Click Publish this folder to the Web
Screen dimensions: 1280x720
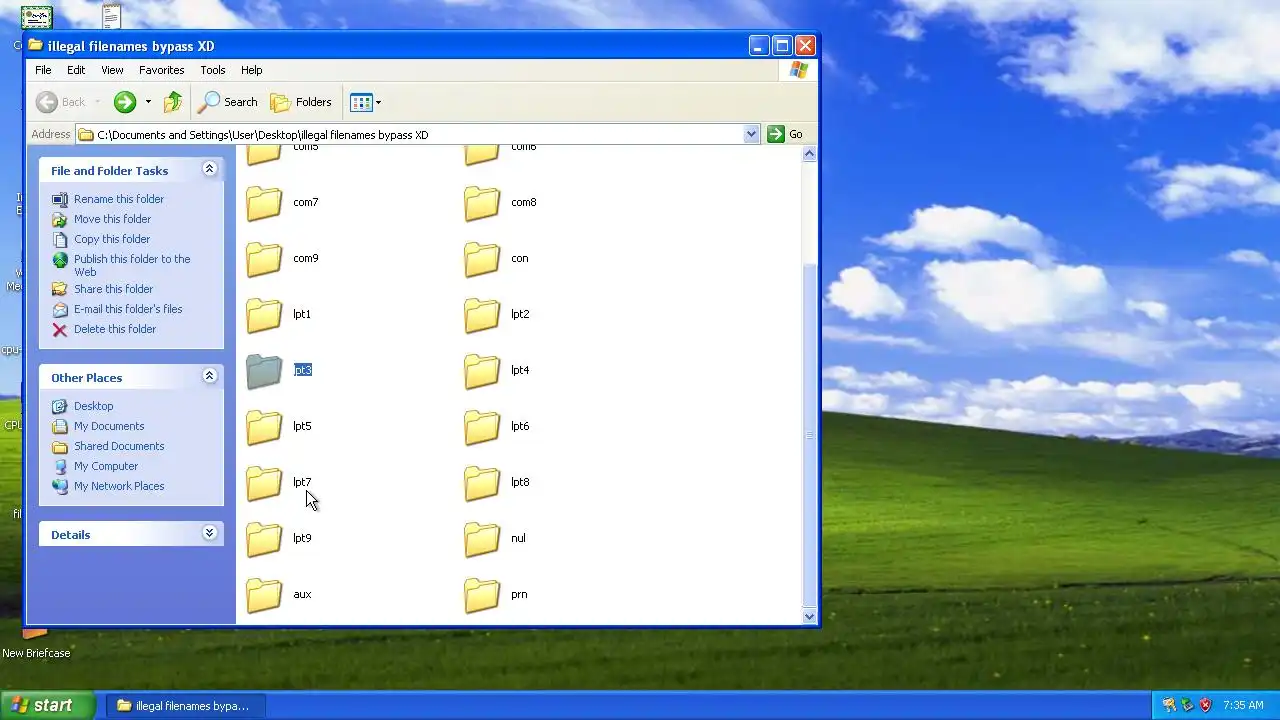(132, 265)
